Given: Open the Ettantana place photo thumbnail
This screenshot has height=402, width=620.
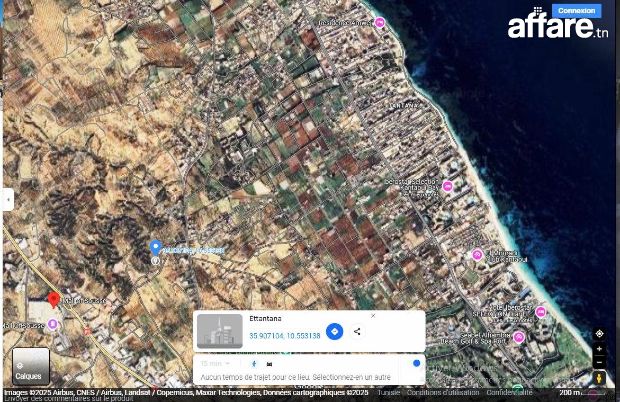Looking at the screenshot, I should click(x=219, y=331).
